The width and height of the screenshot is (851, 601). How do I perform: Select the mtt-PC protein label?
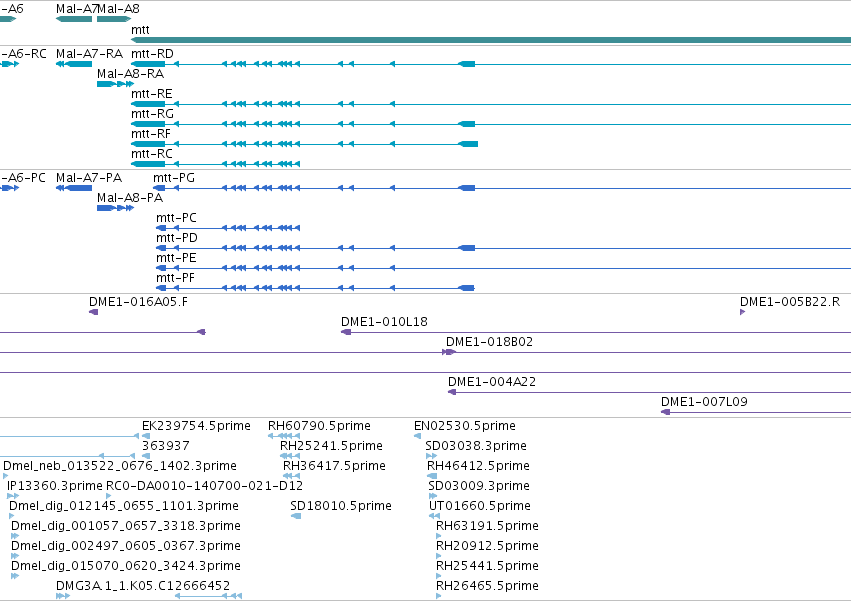click(x=176, y=218)
